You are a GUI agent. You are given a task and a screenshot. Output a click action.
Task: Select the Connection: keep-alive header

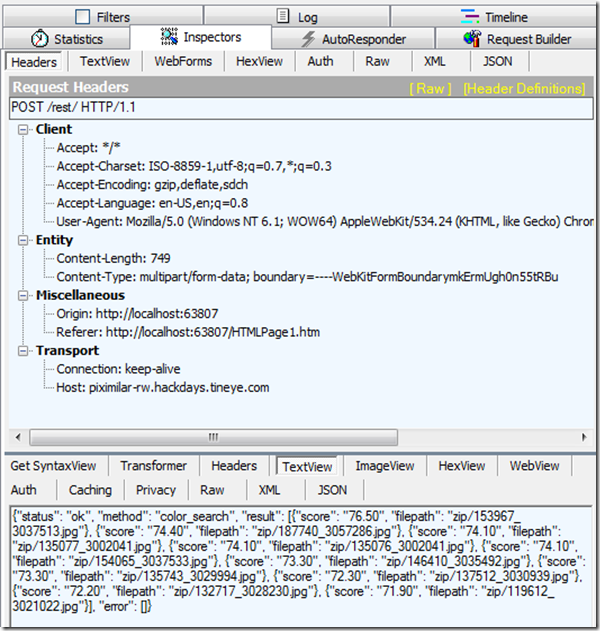(x=118, y=369)
